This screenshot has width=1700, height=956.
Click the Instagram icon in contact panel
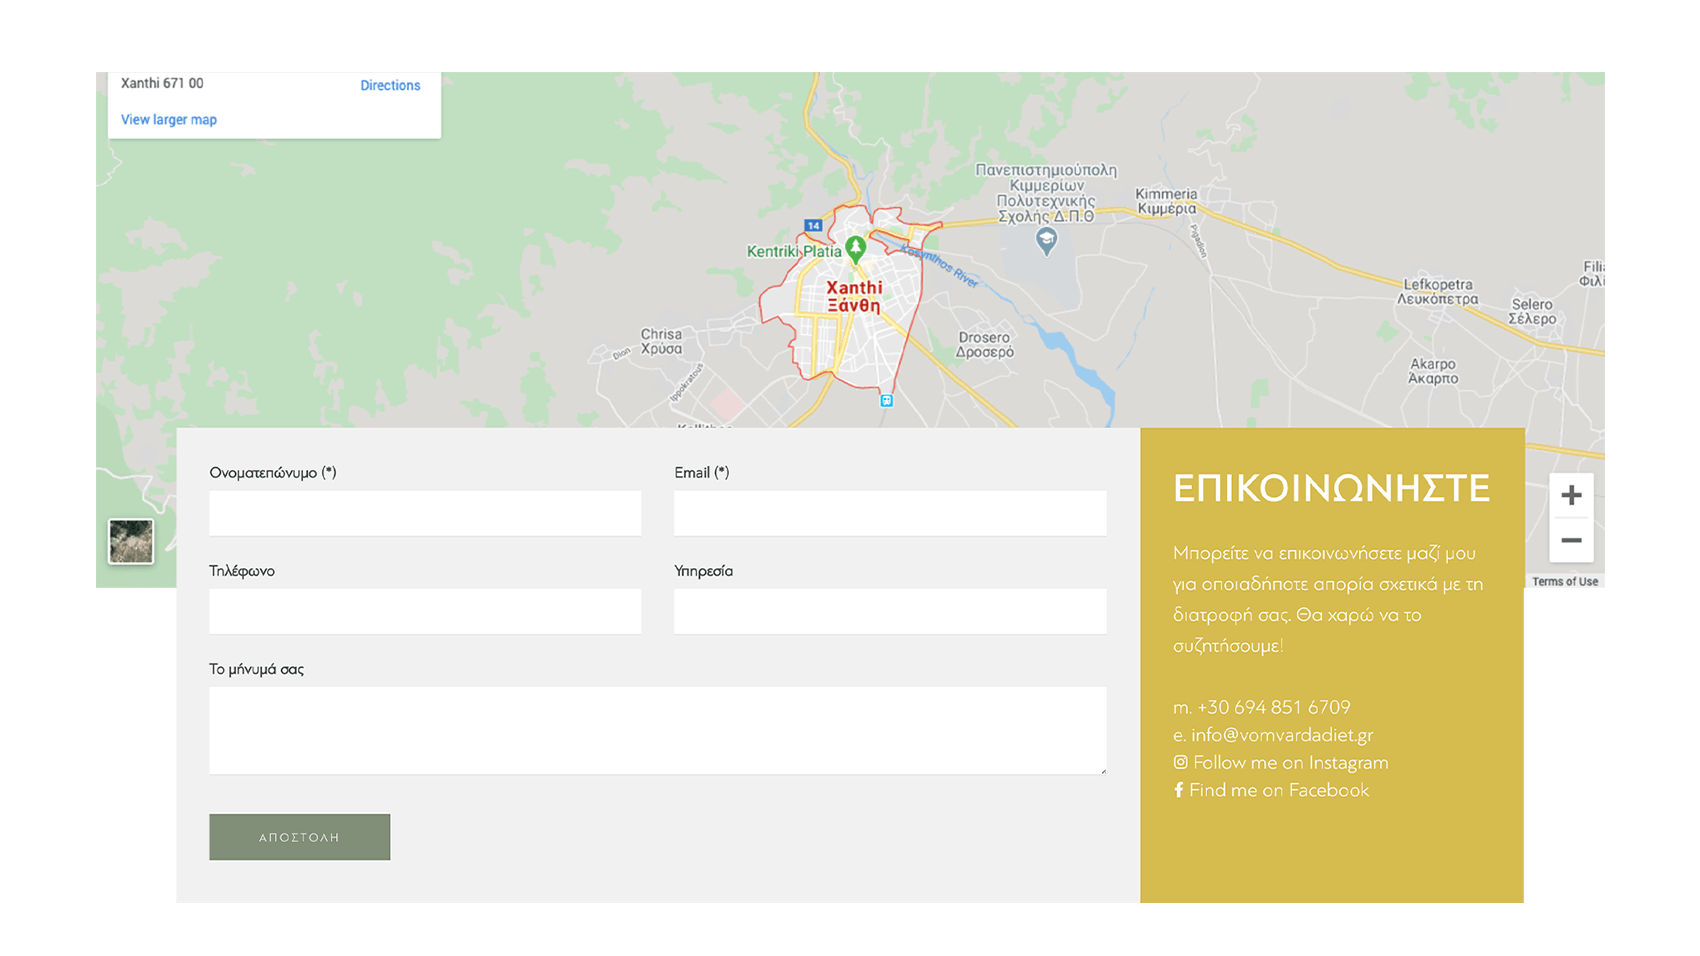[1181, 762]
